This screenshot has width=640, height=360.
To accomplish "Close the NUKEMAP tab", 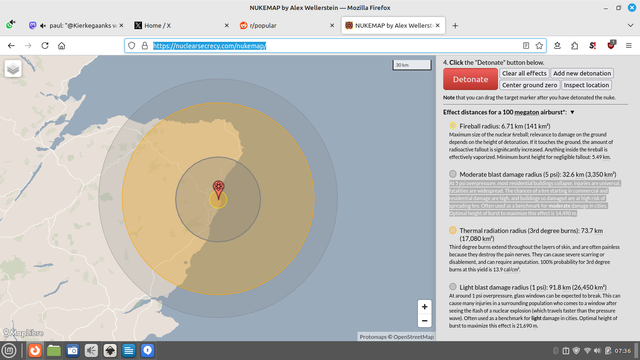I will [x=438, y=26].
